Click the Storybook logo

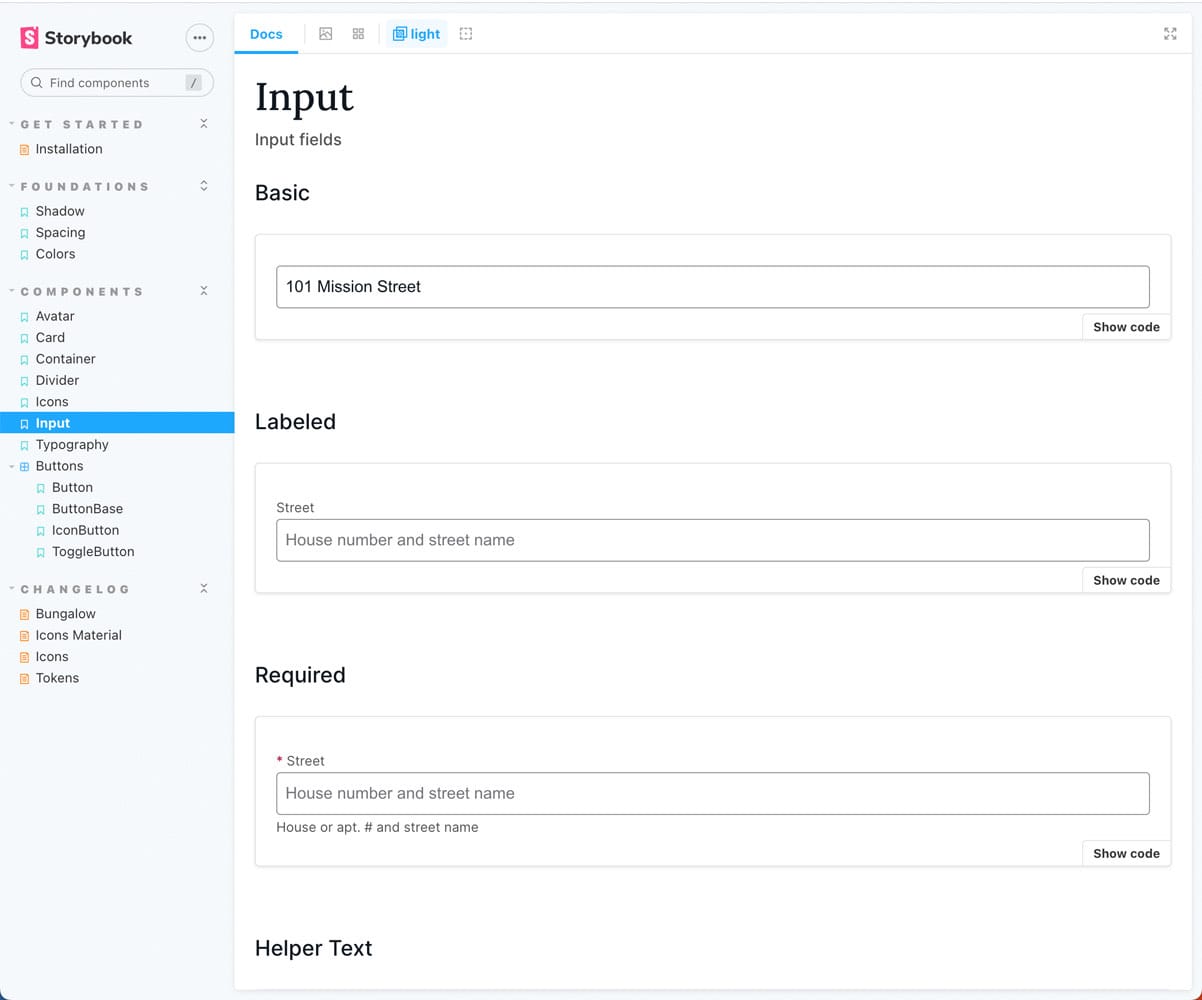click(76, 38)
